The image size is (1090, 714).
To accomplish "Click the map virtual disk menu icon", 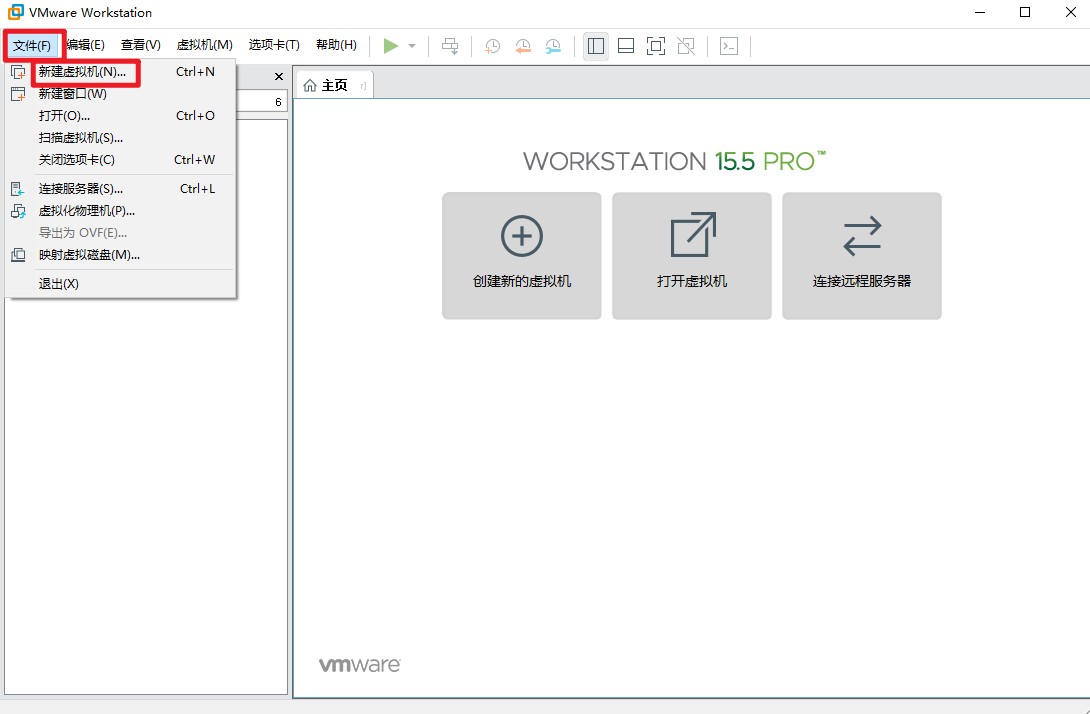I will (x=19, y=255).
